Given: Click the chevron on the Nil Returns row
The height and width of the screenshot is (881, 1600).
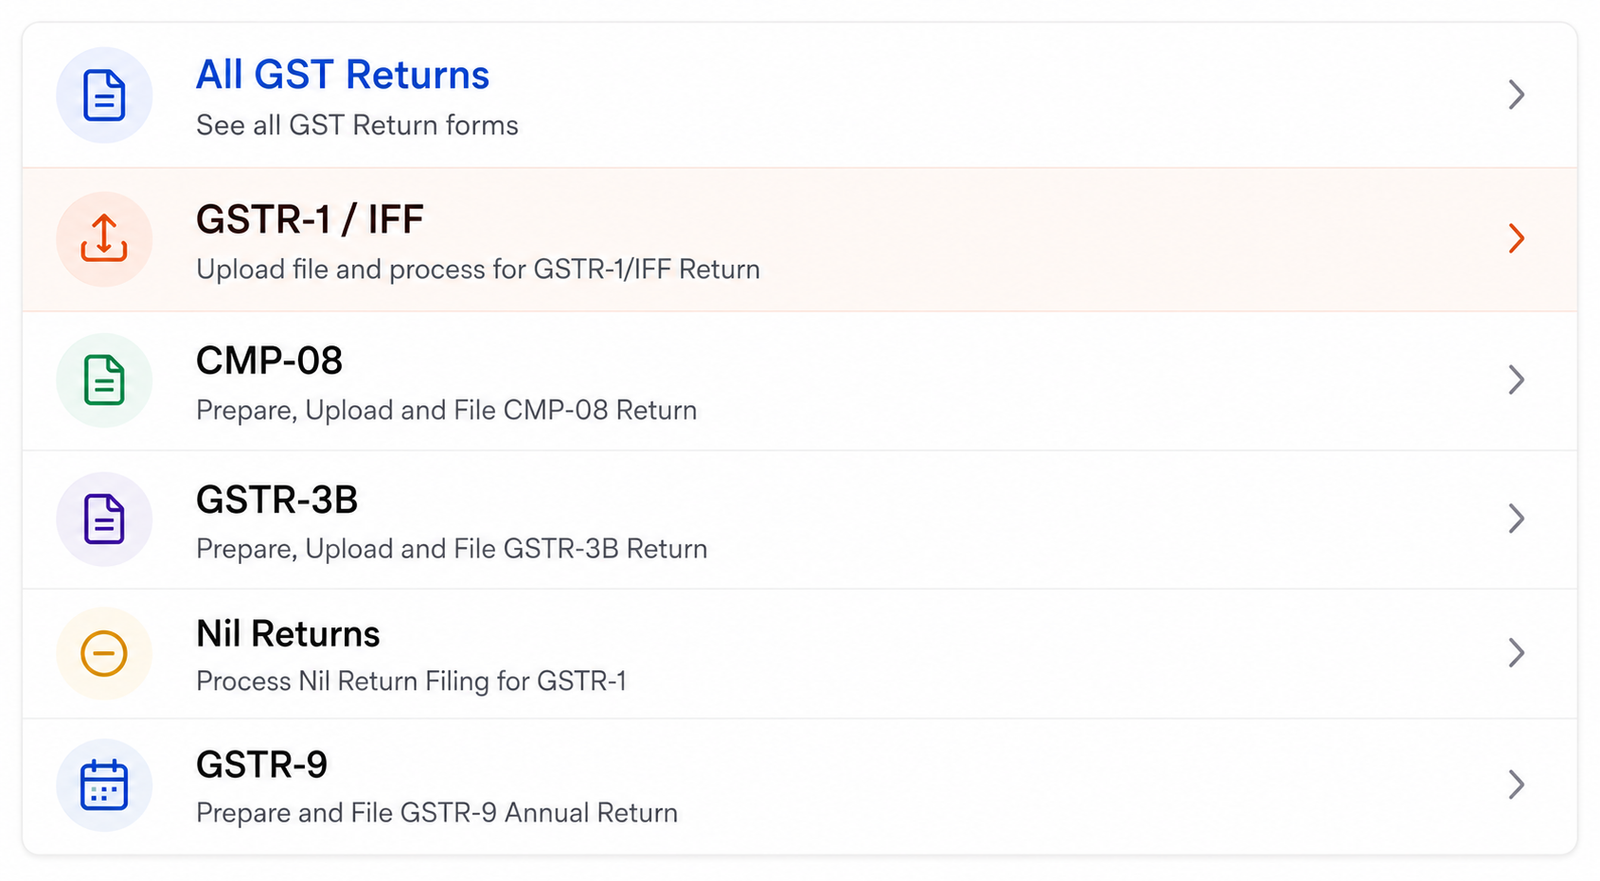Looking at the screenshot, I should (x=1516, y=653).
